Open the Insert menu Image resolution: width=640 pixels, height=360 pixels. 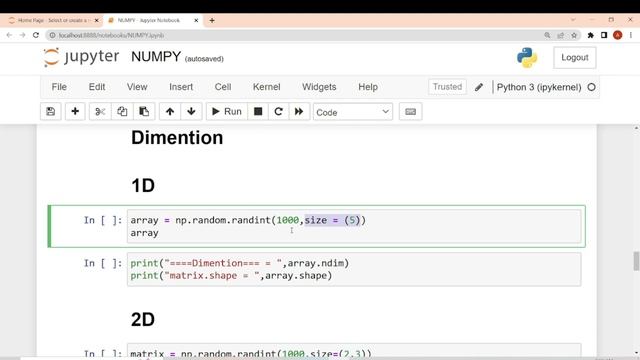tap(181, 87)
